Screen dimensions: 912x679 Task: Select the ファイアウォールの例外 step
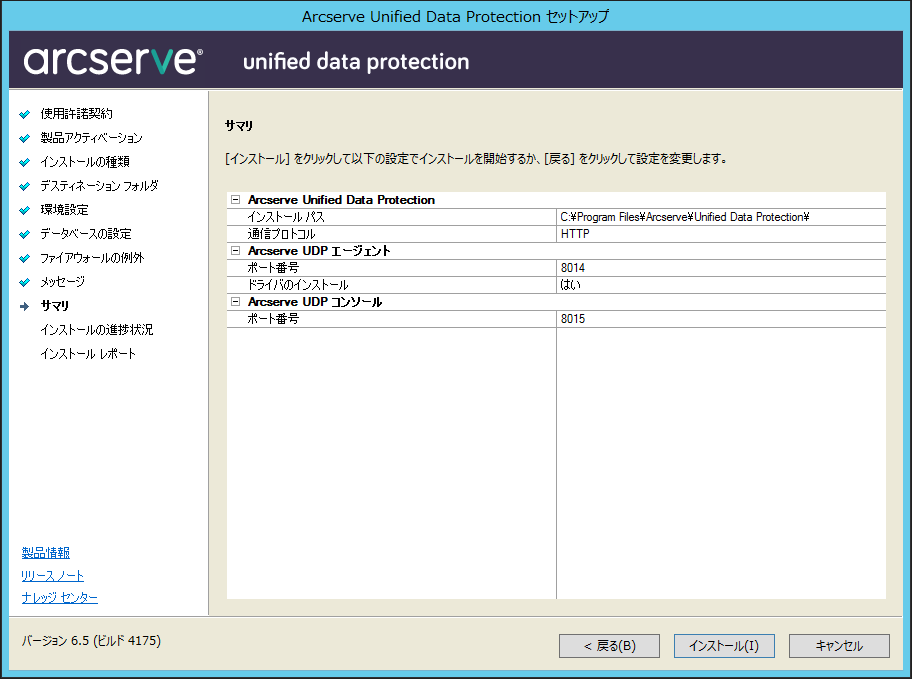click(x=92, y=258)
